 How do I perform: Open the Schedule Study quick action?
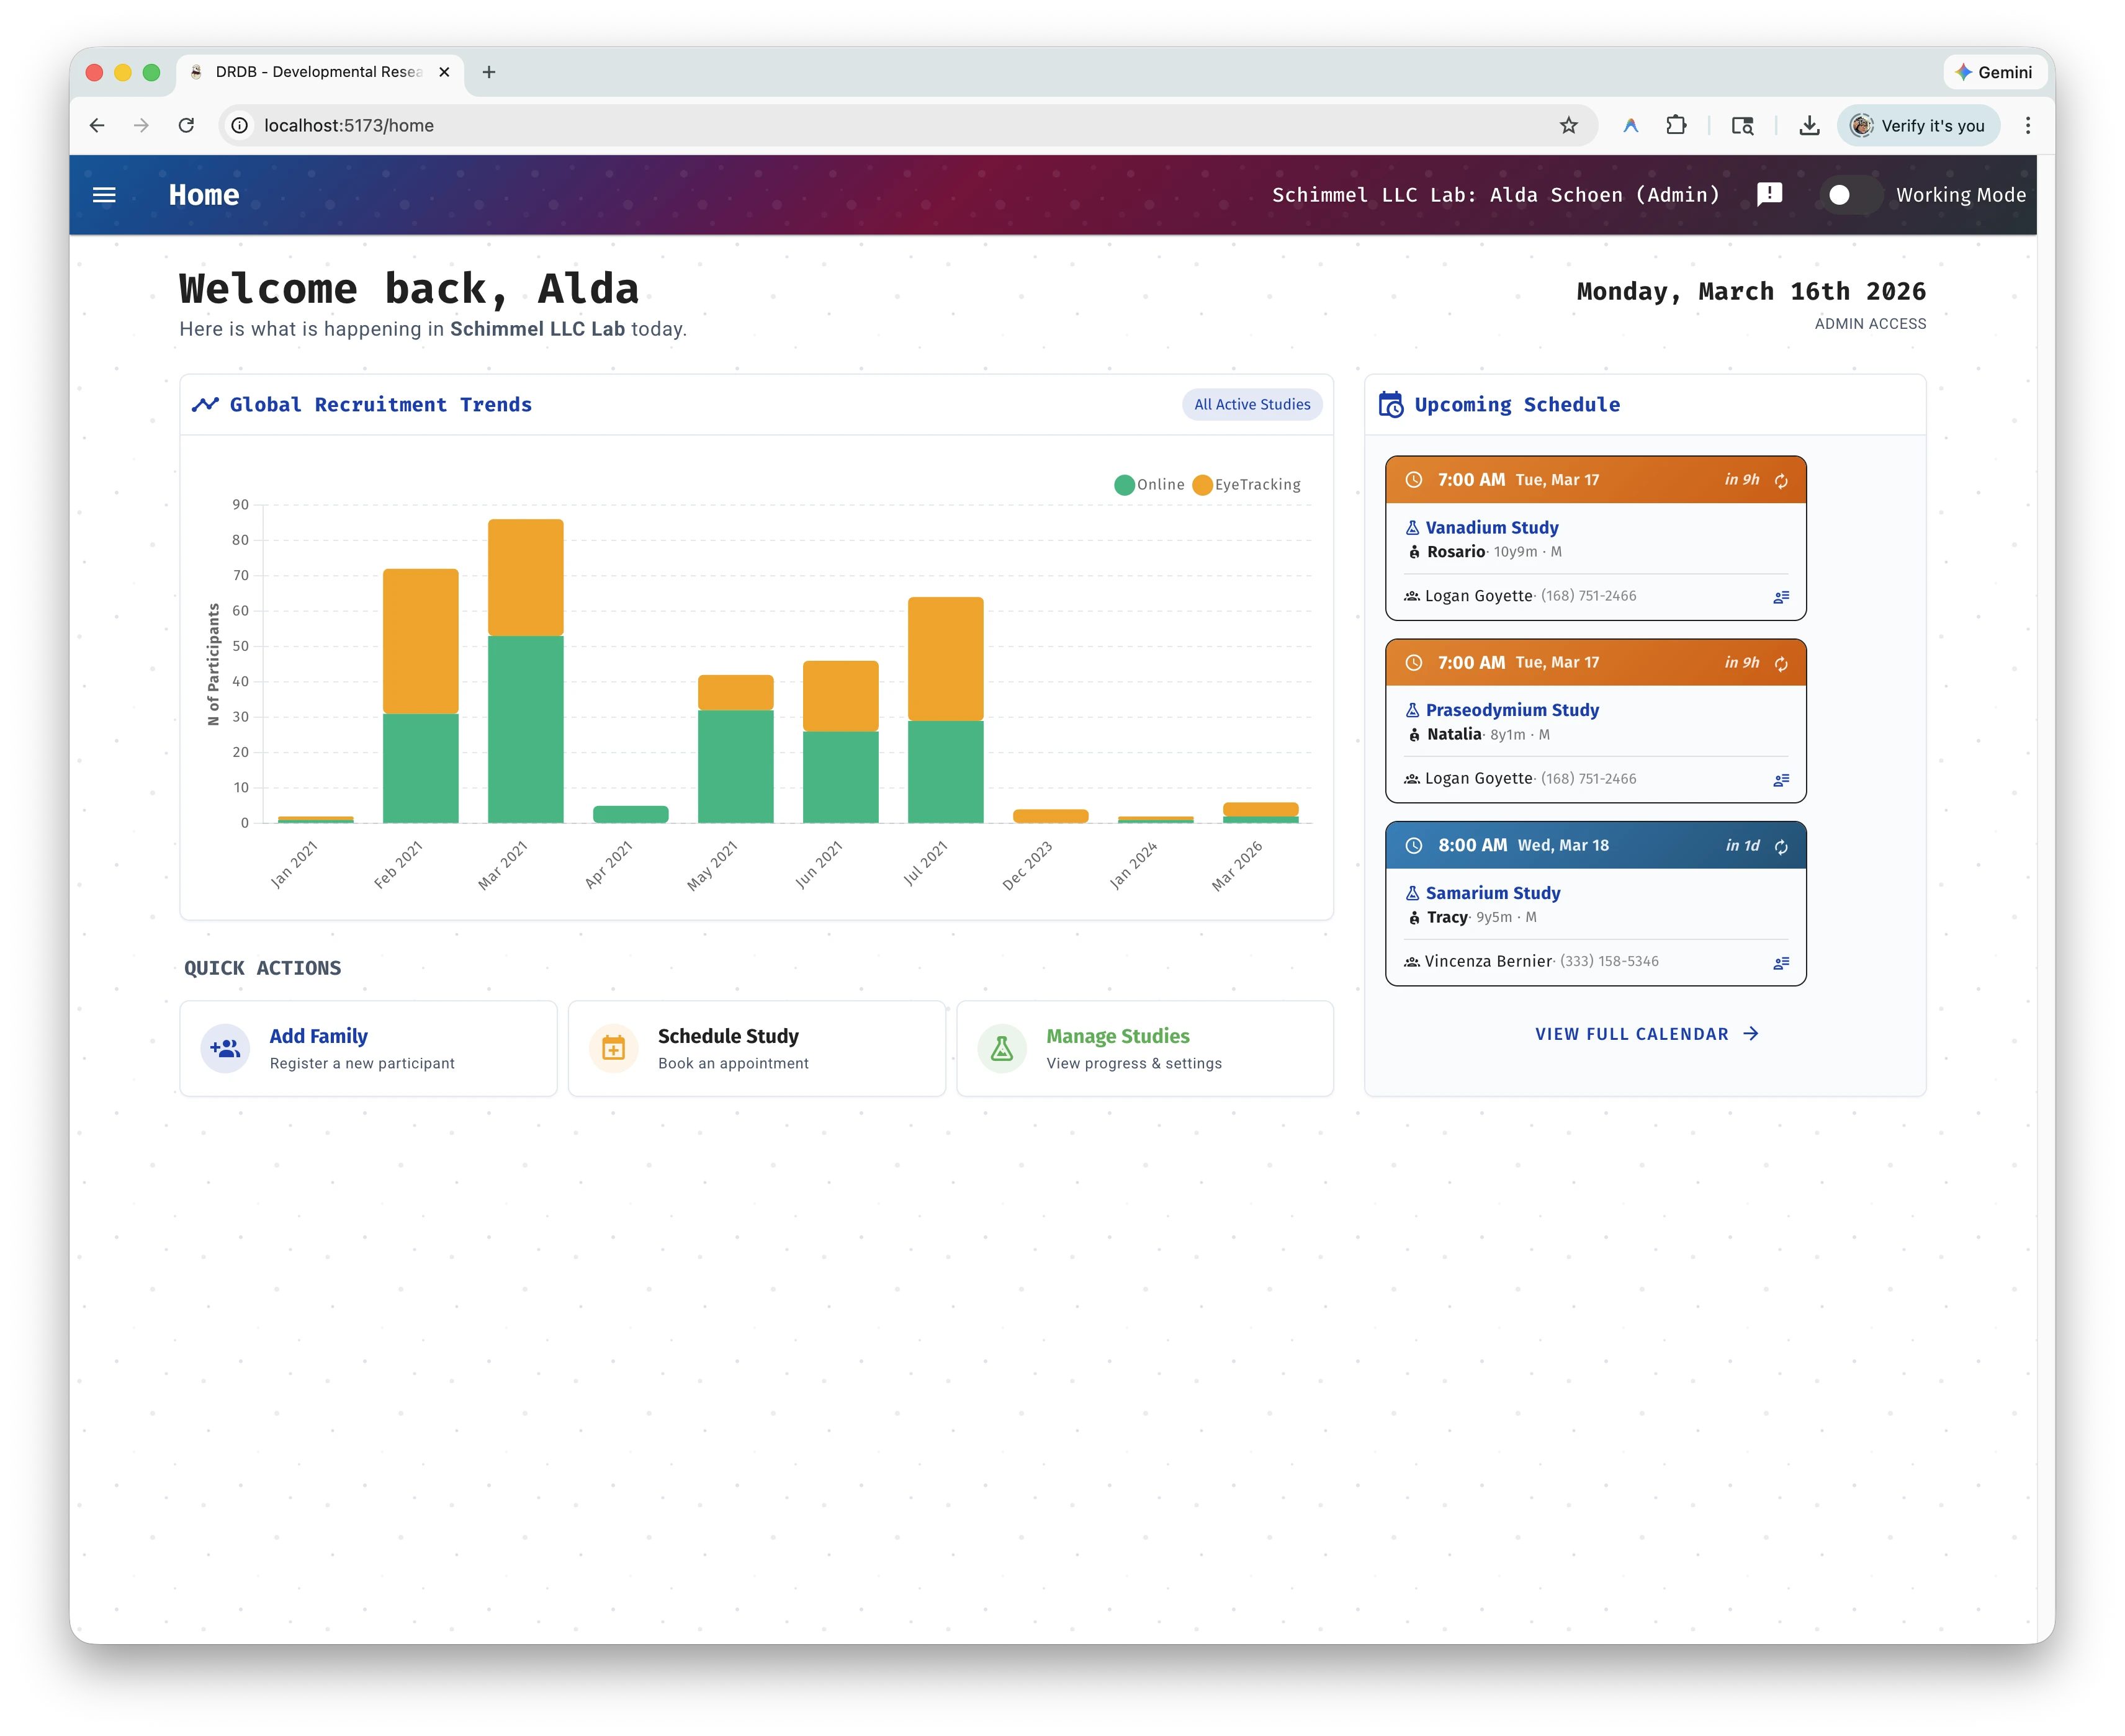pyautogui.click(x=756, y=1049)
